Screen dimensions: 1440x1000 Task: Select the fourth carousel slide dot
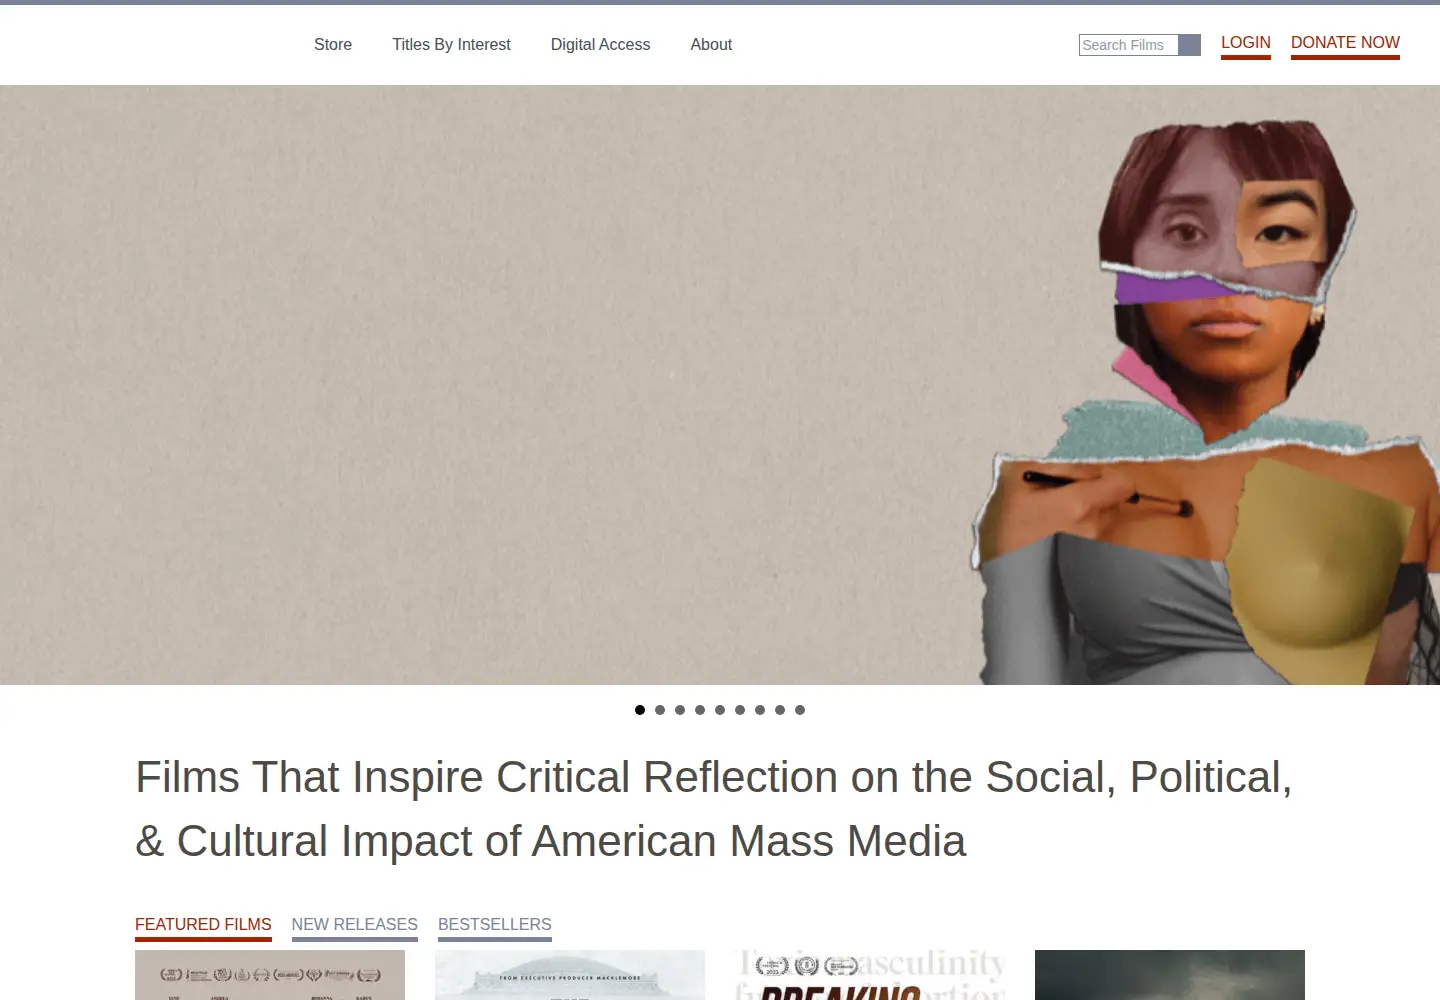[700, 710]
